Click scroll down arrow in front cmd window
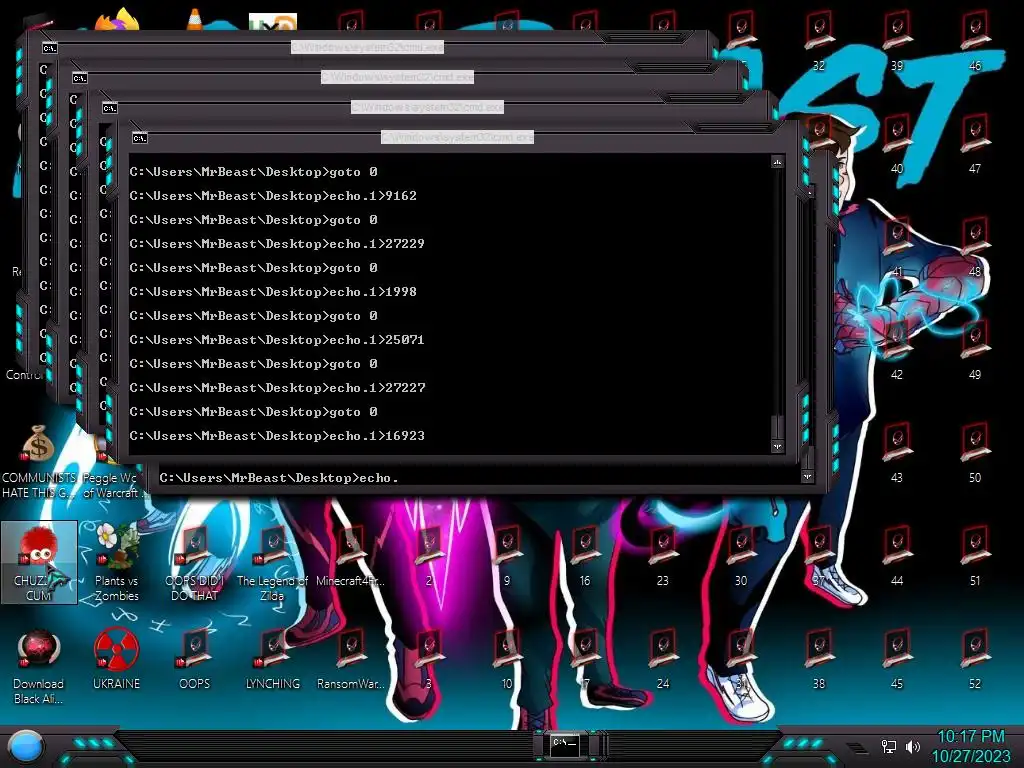The width and height of the screenshot is (1024, 768). click(x=777, y=447)
